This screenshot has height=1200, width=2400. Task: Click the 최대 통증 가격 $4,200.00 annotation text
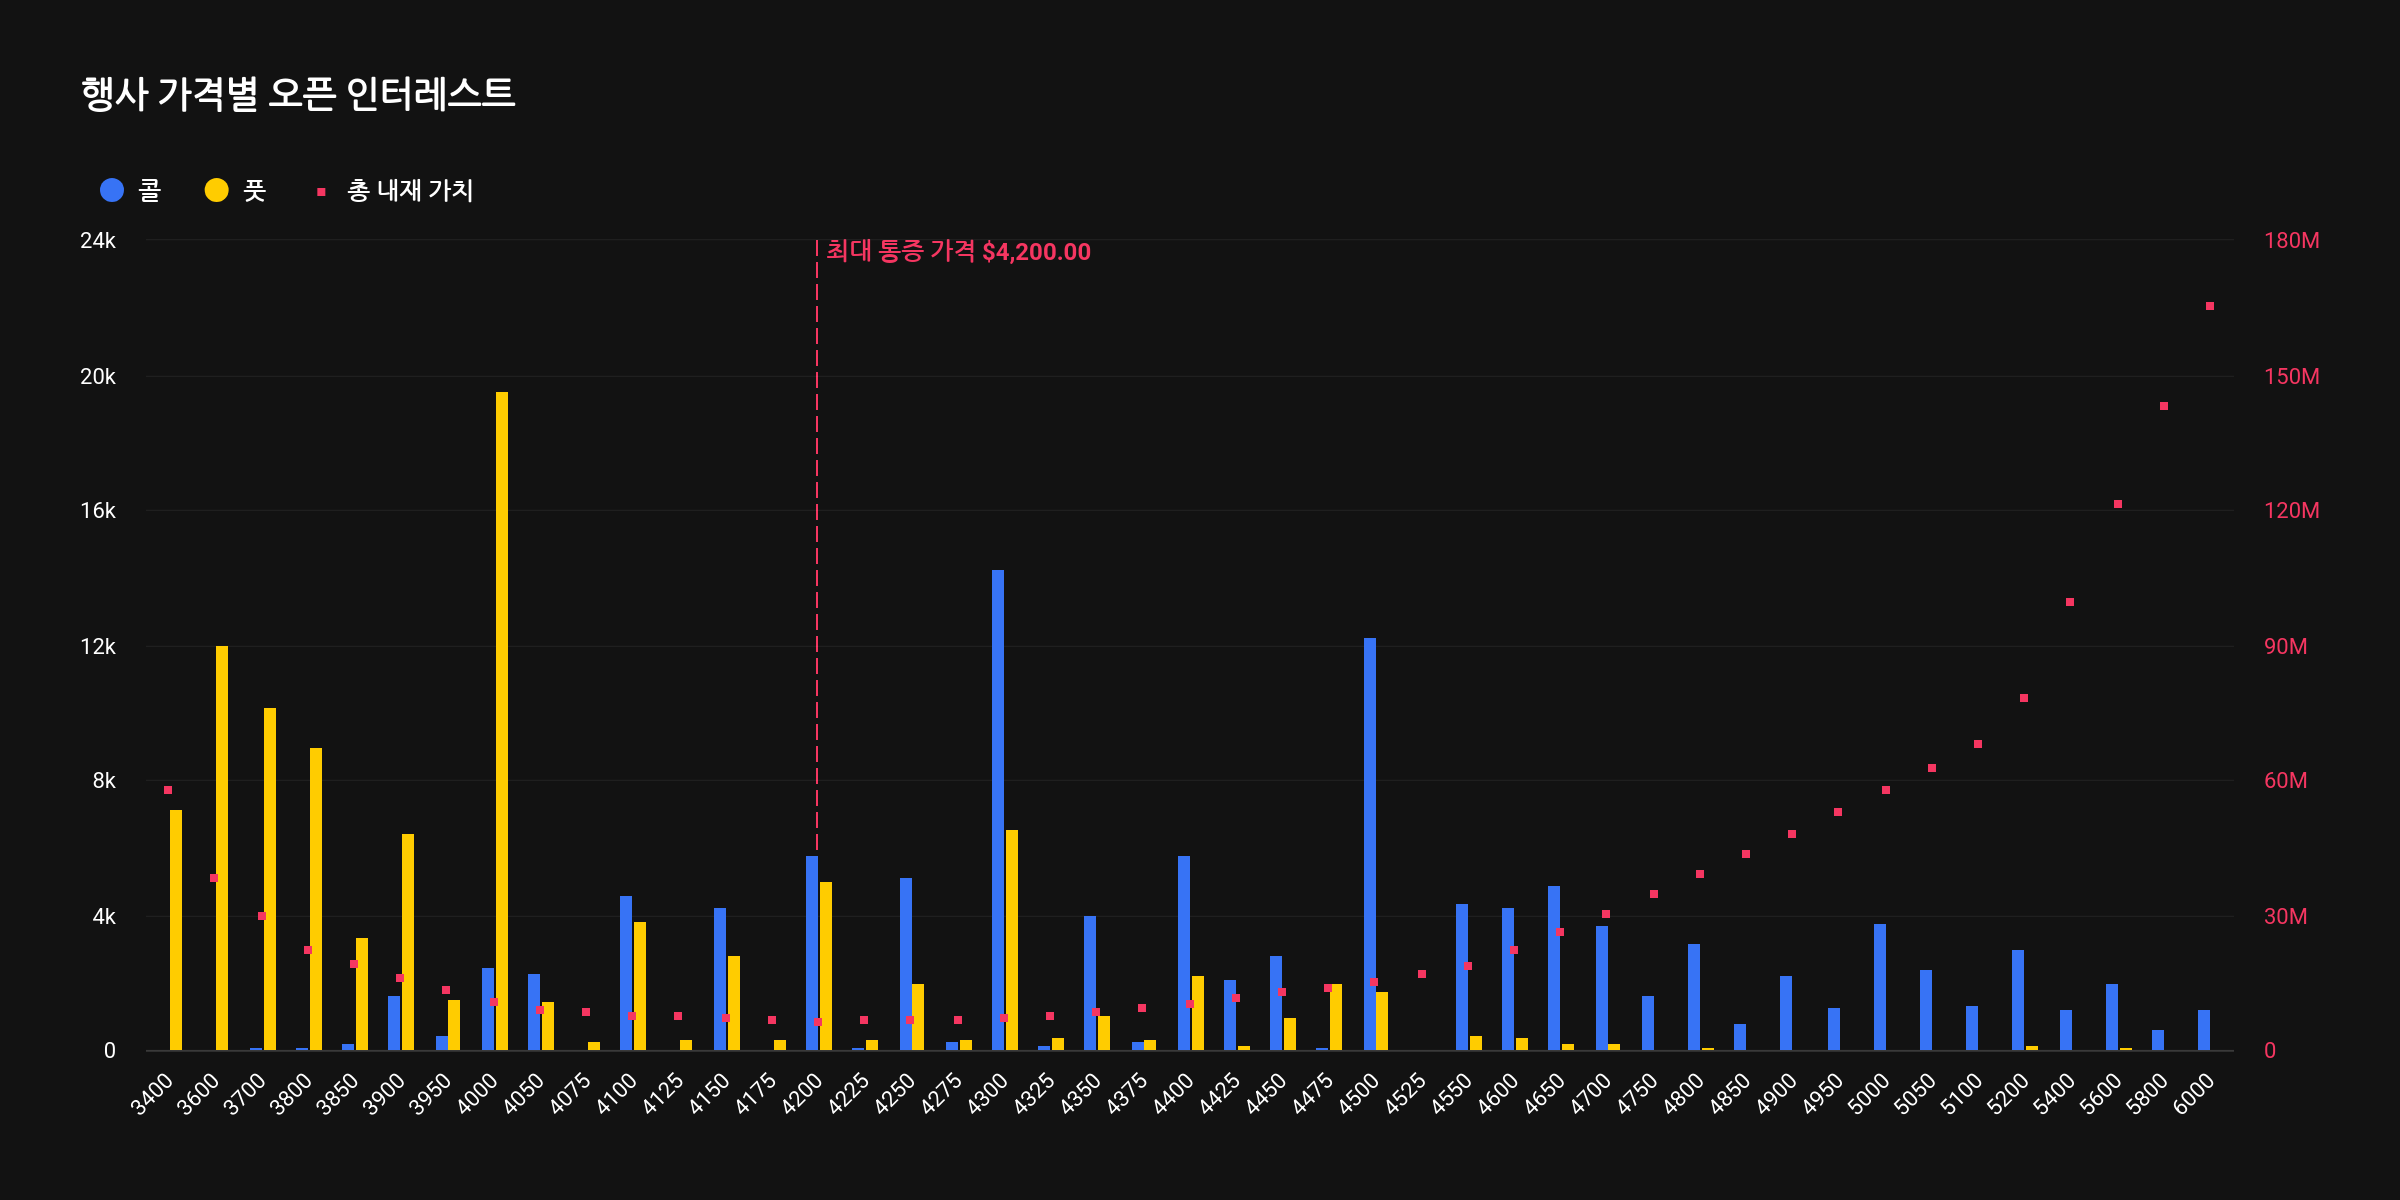[955, 251]
